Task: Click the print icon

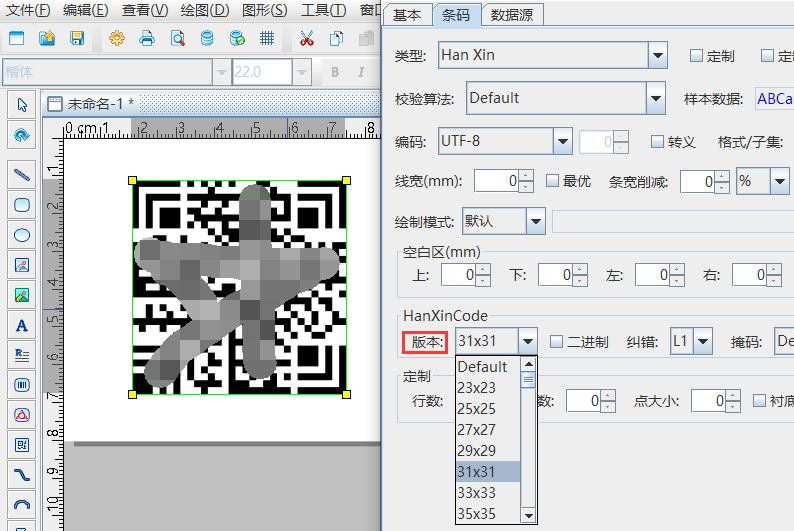Action: click(147, 38)
